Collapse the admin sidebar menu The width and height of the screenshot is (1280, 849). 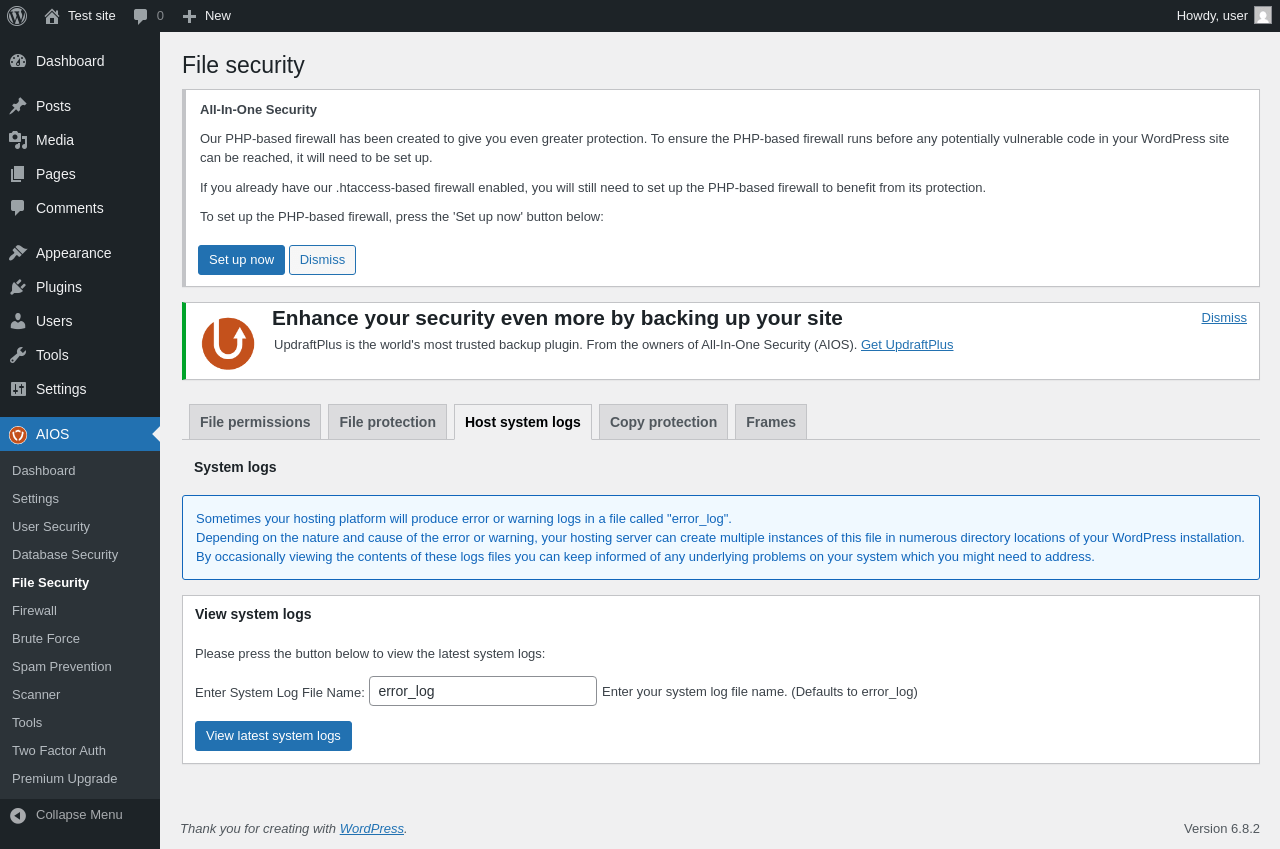click(x=80, y=815)
